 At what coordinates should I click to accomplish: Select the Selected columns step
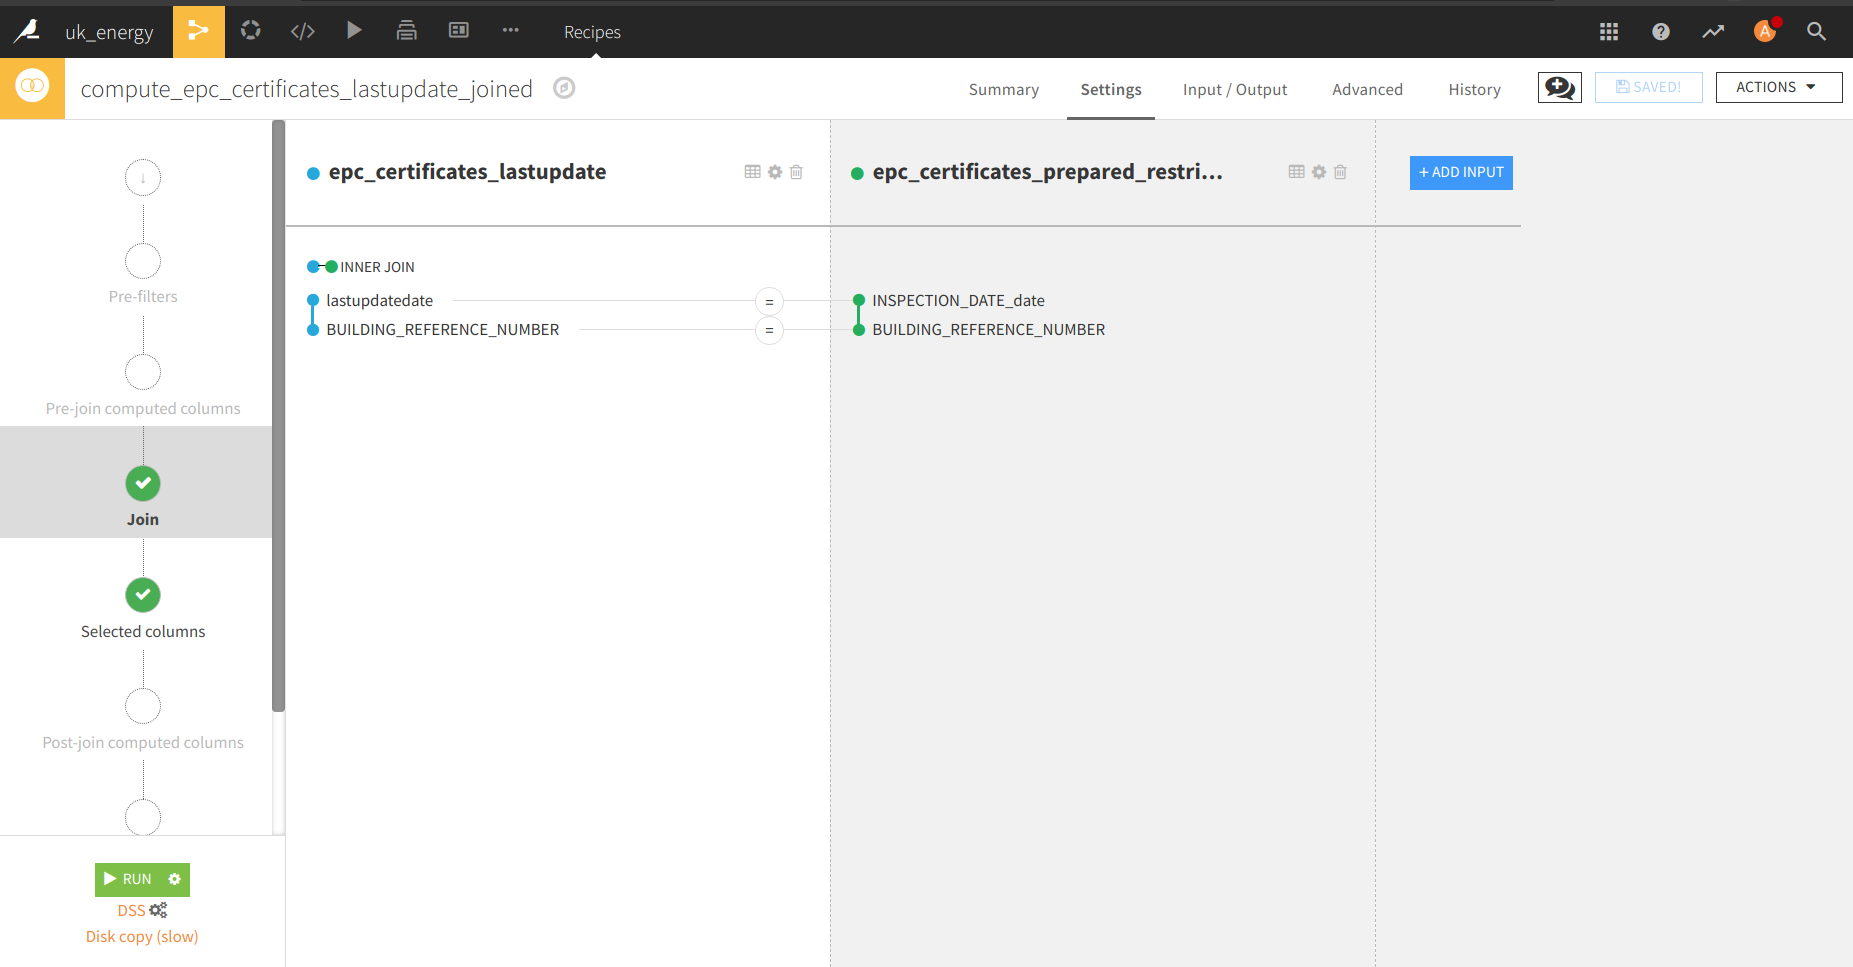pyautogui.click(x=143, y=596)
